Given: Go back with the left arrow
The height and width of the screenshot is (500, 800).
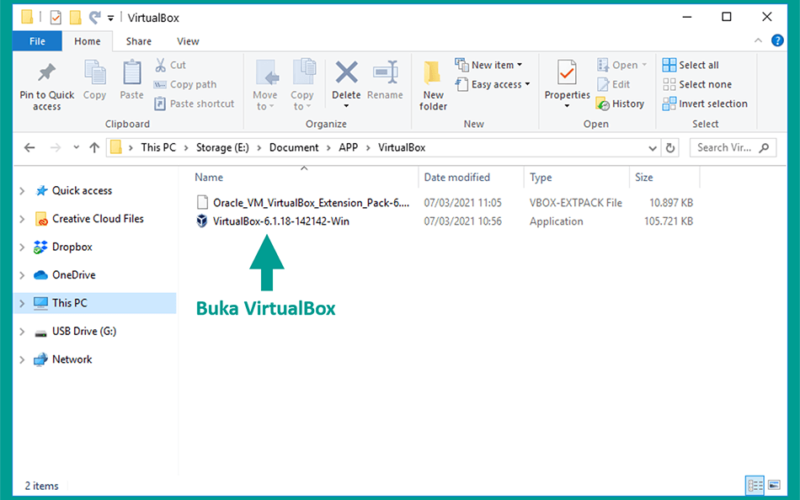Looking at the screenshot, I should point(30,148).
